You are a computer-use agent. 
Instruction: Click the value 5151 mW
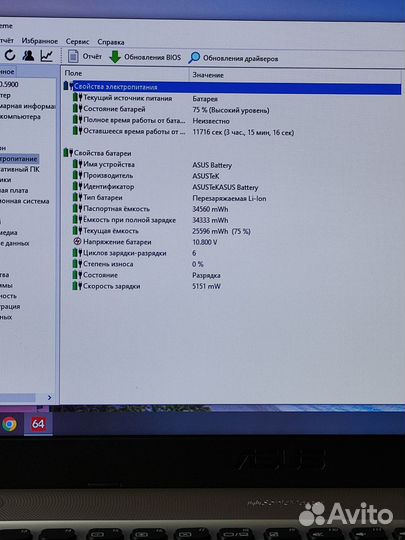[206, 286]
